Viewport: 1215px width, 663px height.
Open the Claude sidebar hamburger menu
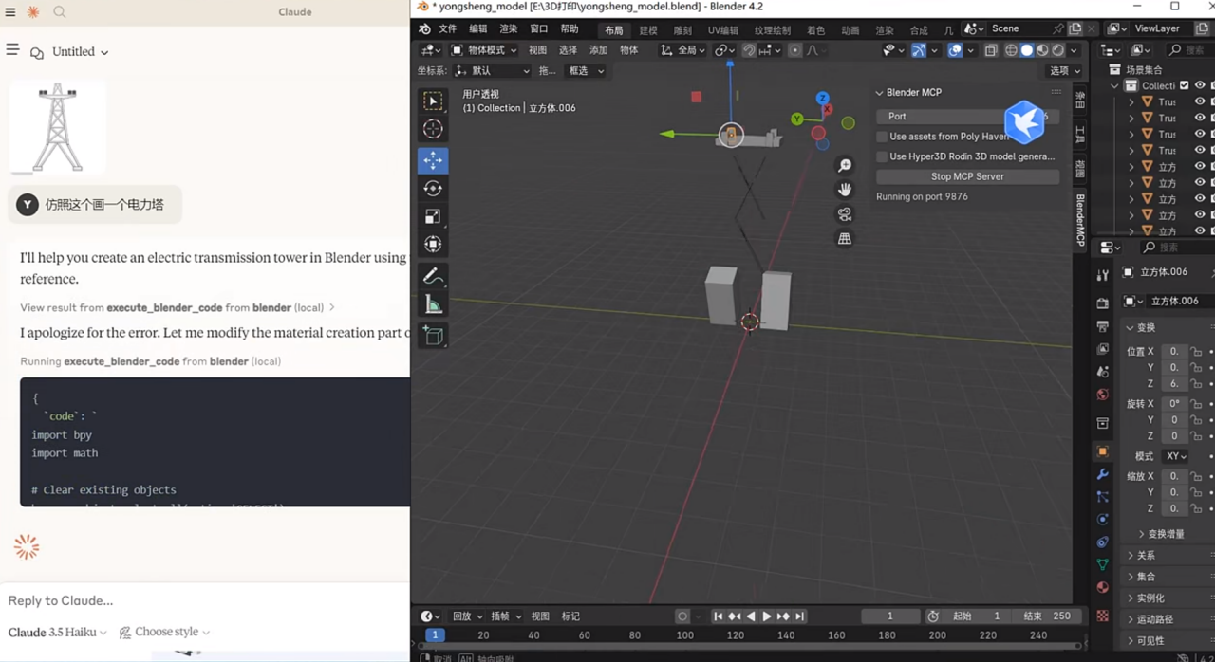(x=12, y=50)
